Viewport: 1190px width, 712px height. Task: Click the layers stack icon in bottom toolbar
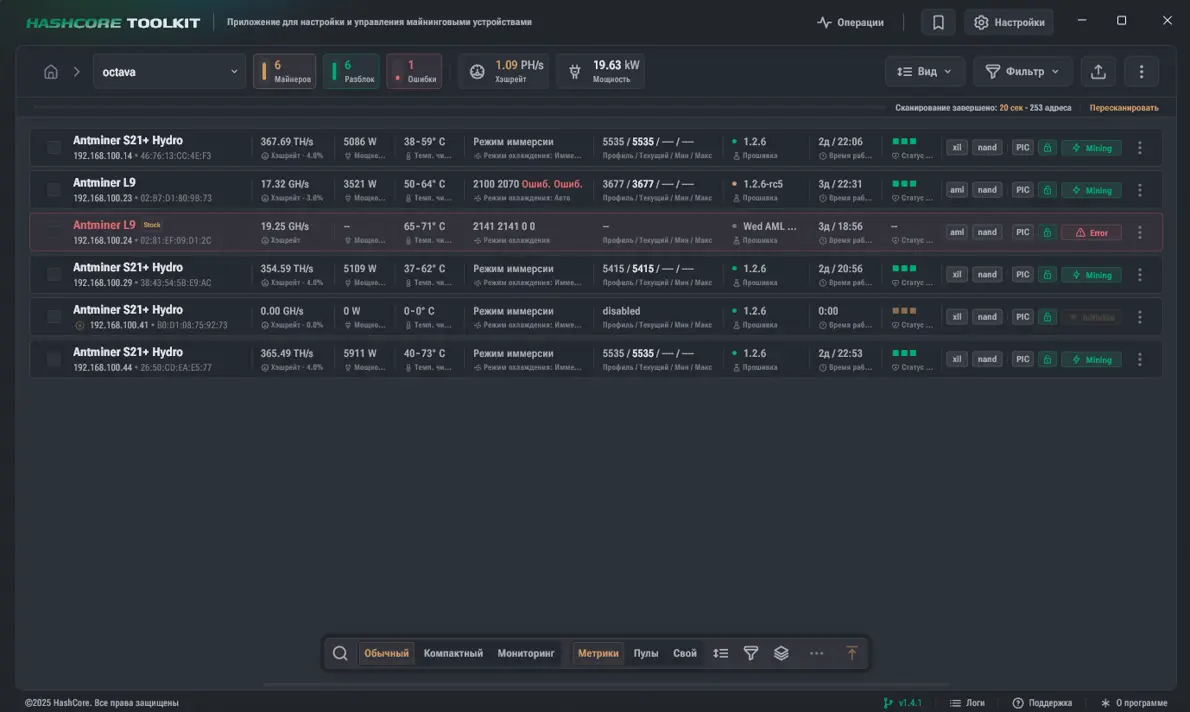tap(781, 653)
